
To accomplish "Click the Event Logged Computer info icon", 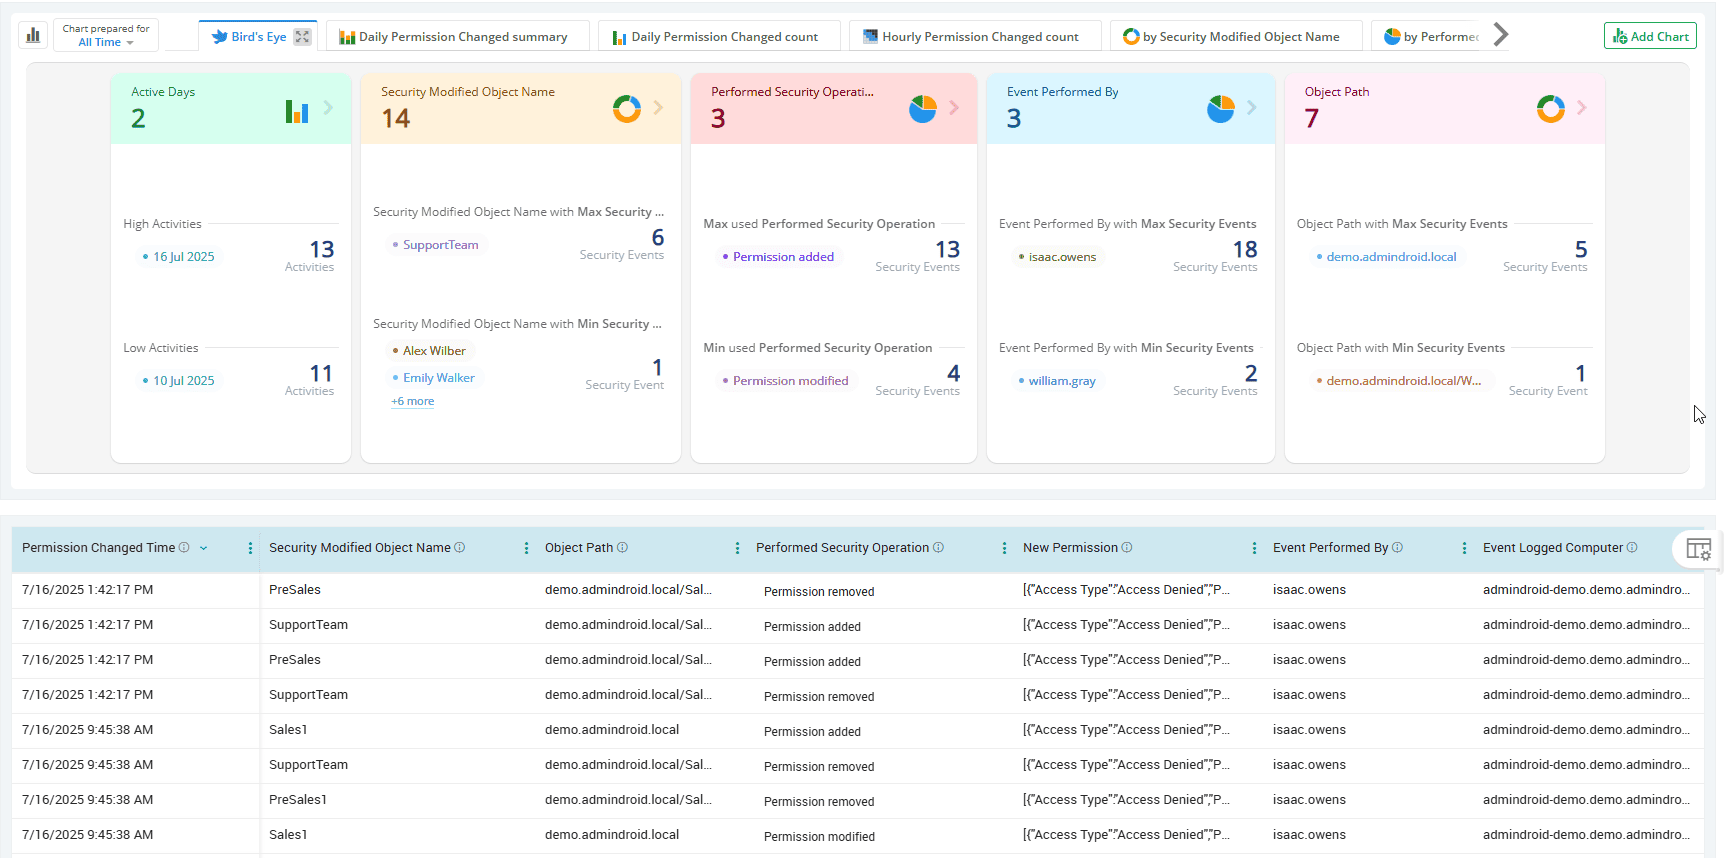I will point(1632,547).
